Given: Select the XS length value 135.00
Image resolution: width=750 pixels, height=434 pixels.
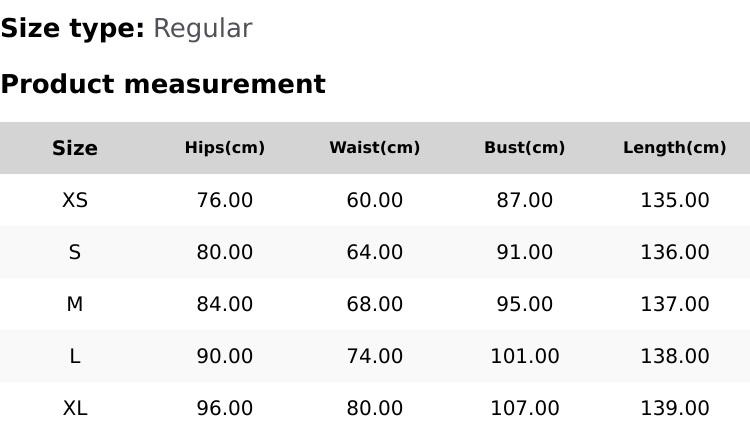Looking at the screenshot, I should [675, 200].
